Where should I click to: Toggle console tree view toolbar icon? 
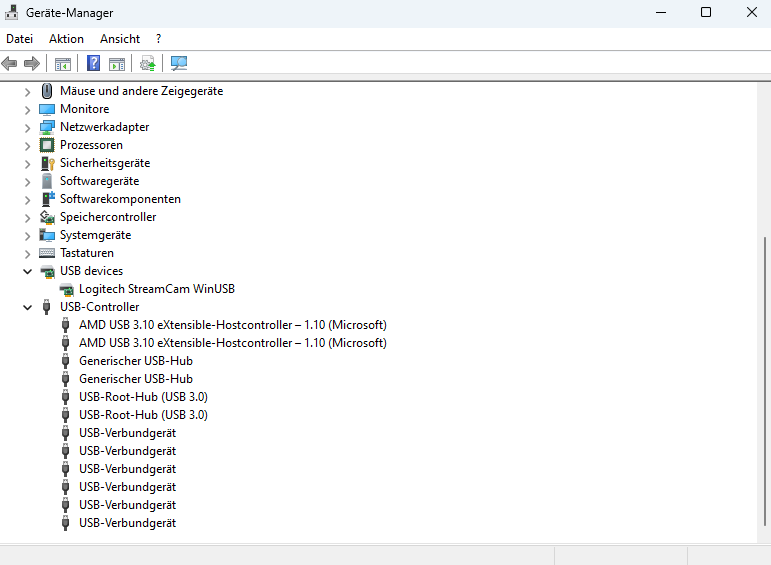click(63, 63)
